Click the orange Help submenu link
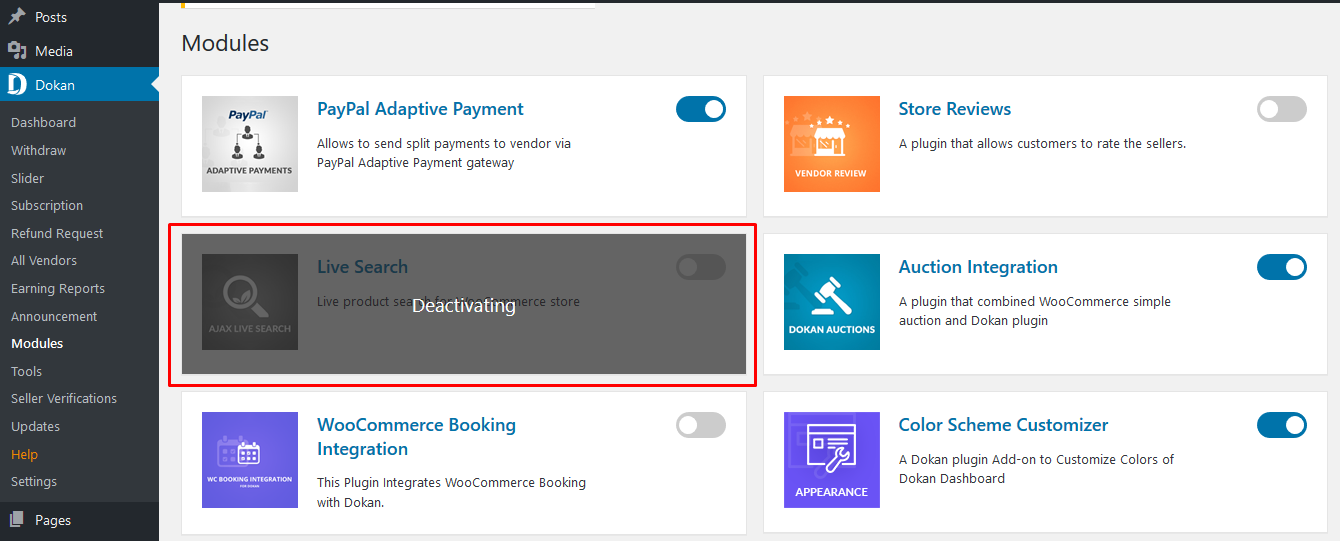 point(24,454)
